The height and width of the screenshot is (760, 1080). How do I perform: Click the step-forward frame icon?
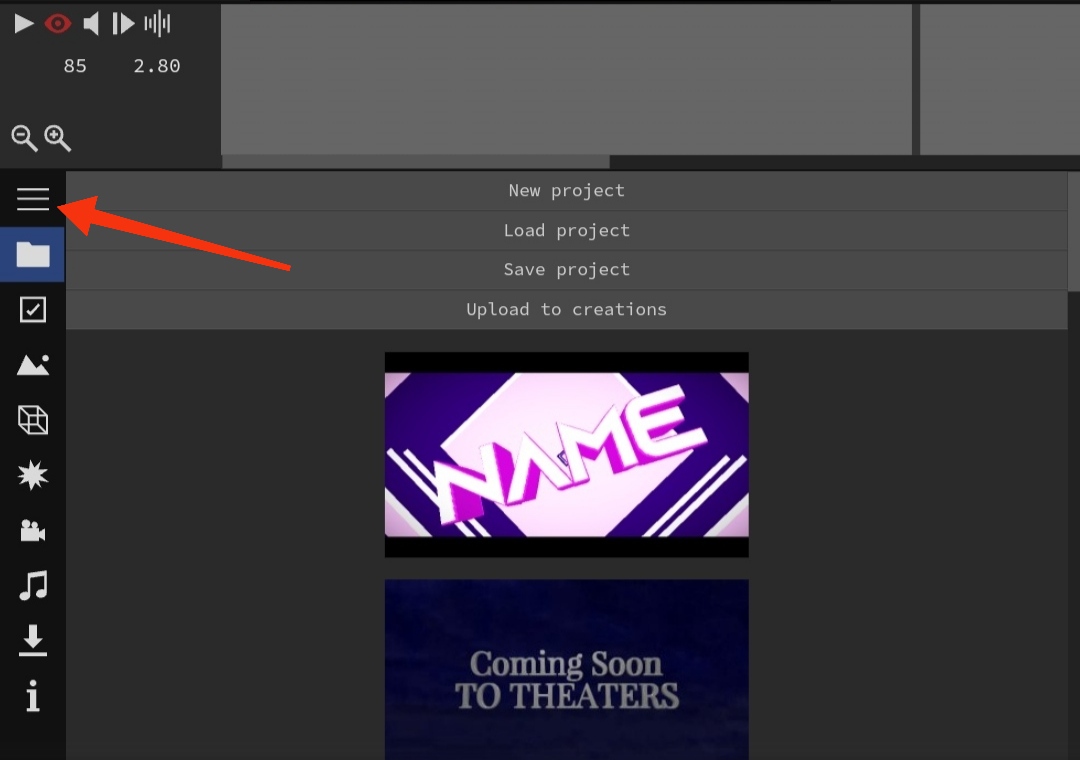123,24
